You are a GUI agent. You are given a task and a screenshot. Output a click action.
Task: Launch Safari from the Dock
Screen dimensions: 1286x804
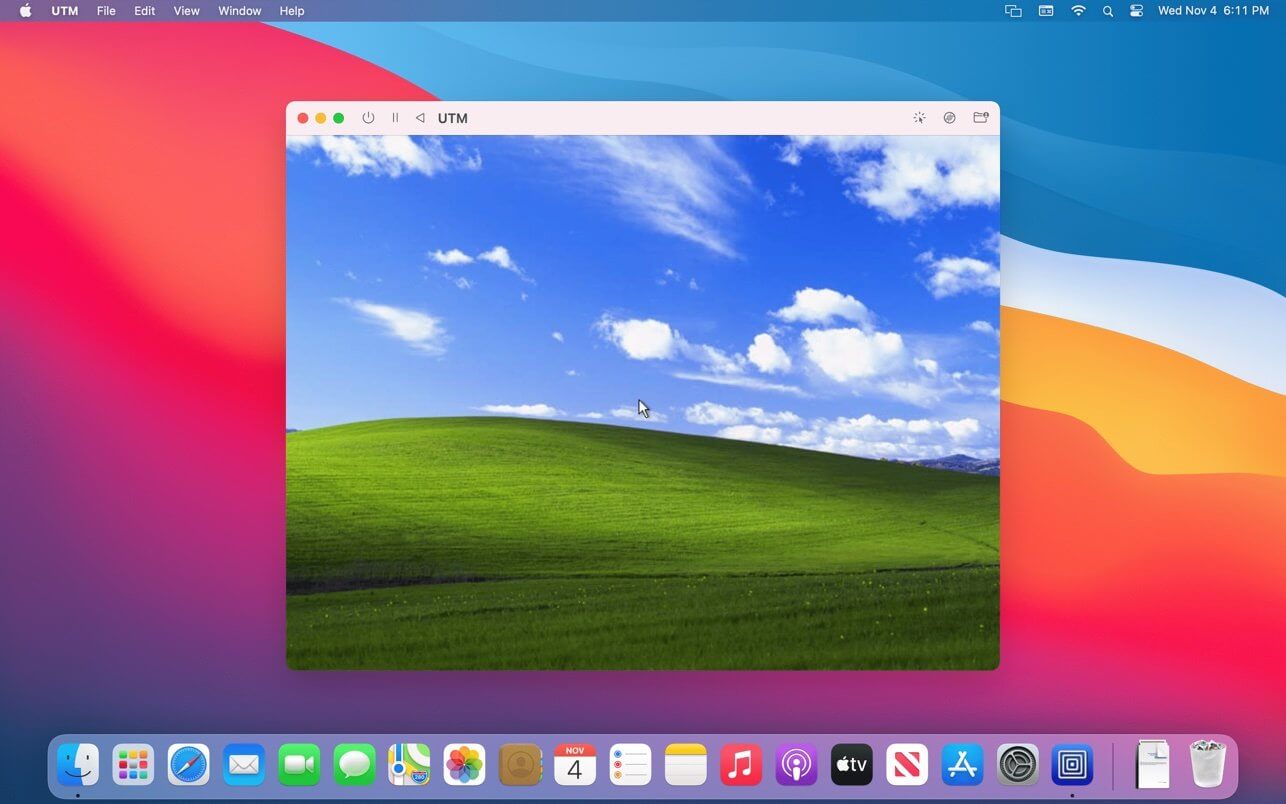tap(188, 765)
